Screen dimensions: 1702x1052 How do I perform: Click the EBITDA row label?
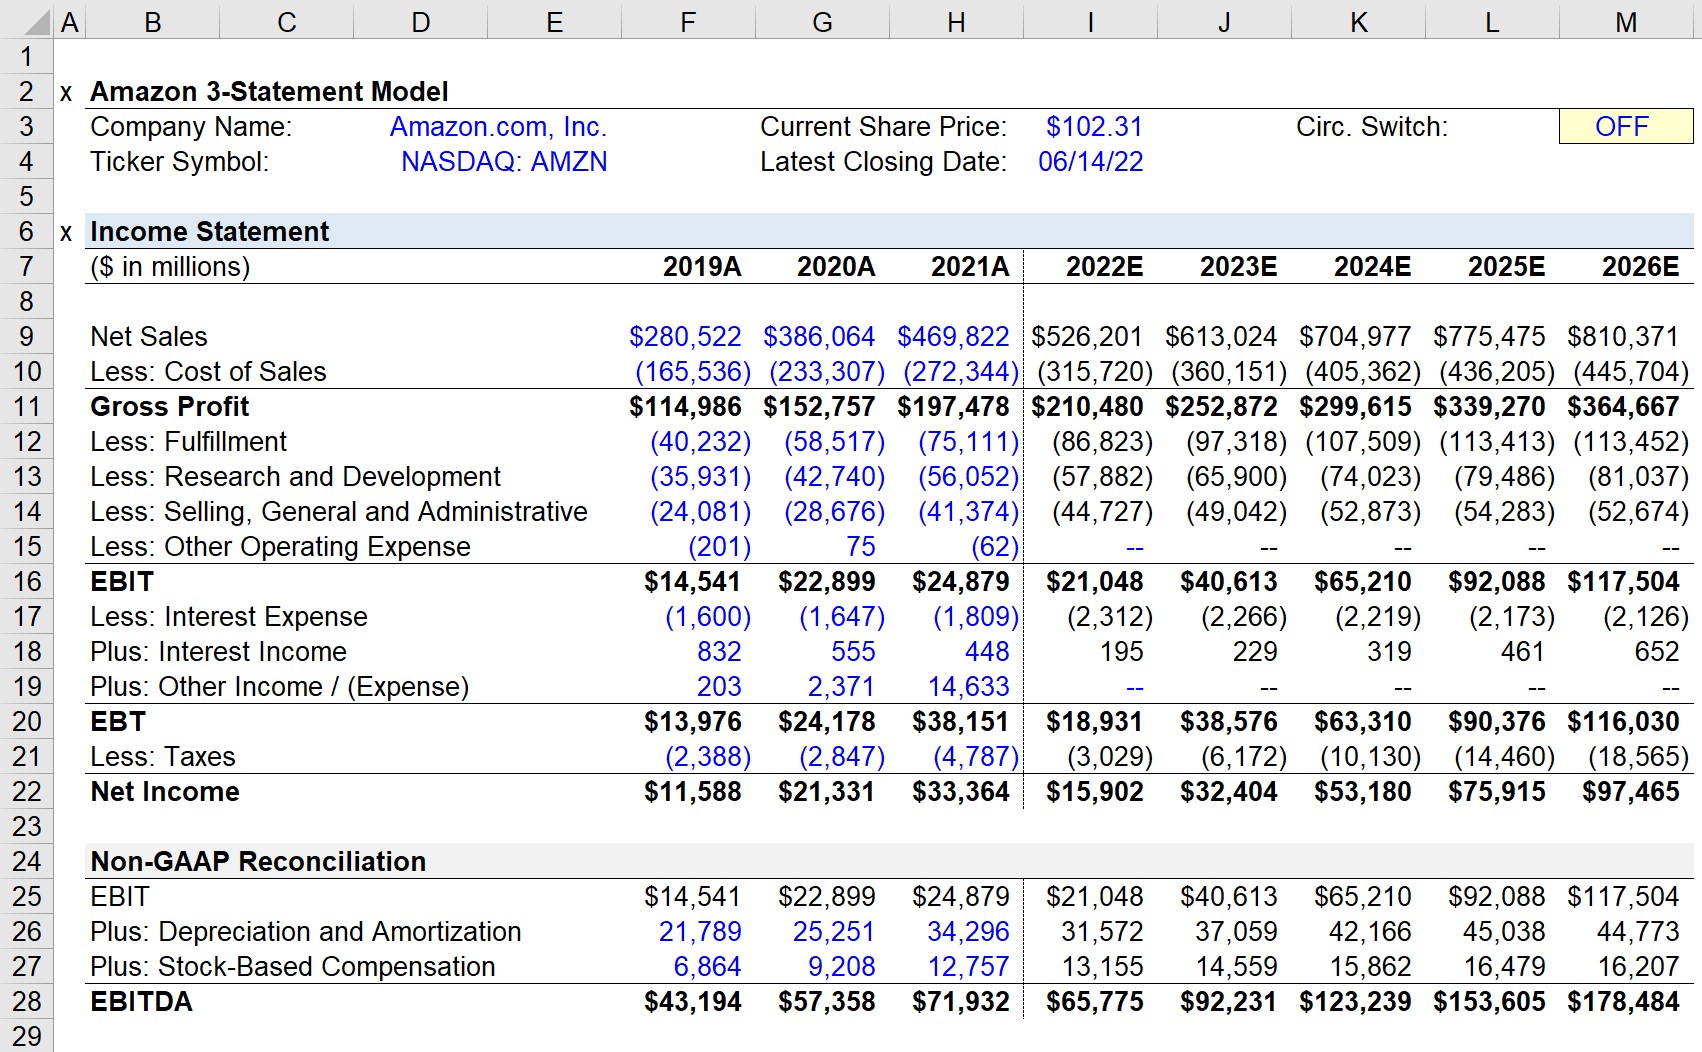pos(141,1002)
